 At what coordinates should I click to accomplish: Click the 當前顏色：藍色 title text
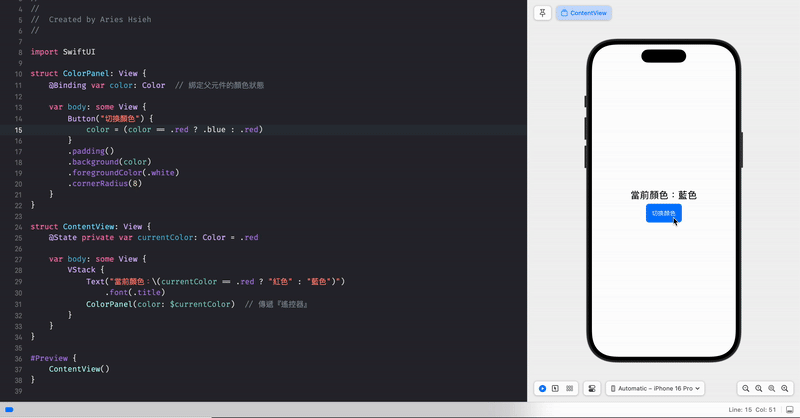pyautogui.click(x=663, y=195)
